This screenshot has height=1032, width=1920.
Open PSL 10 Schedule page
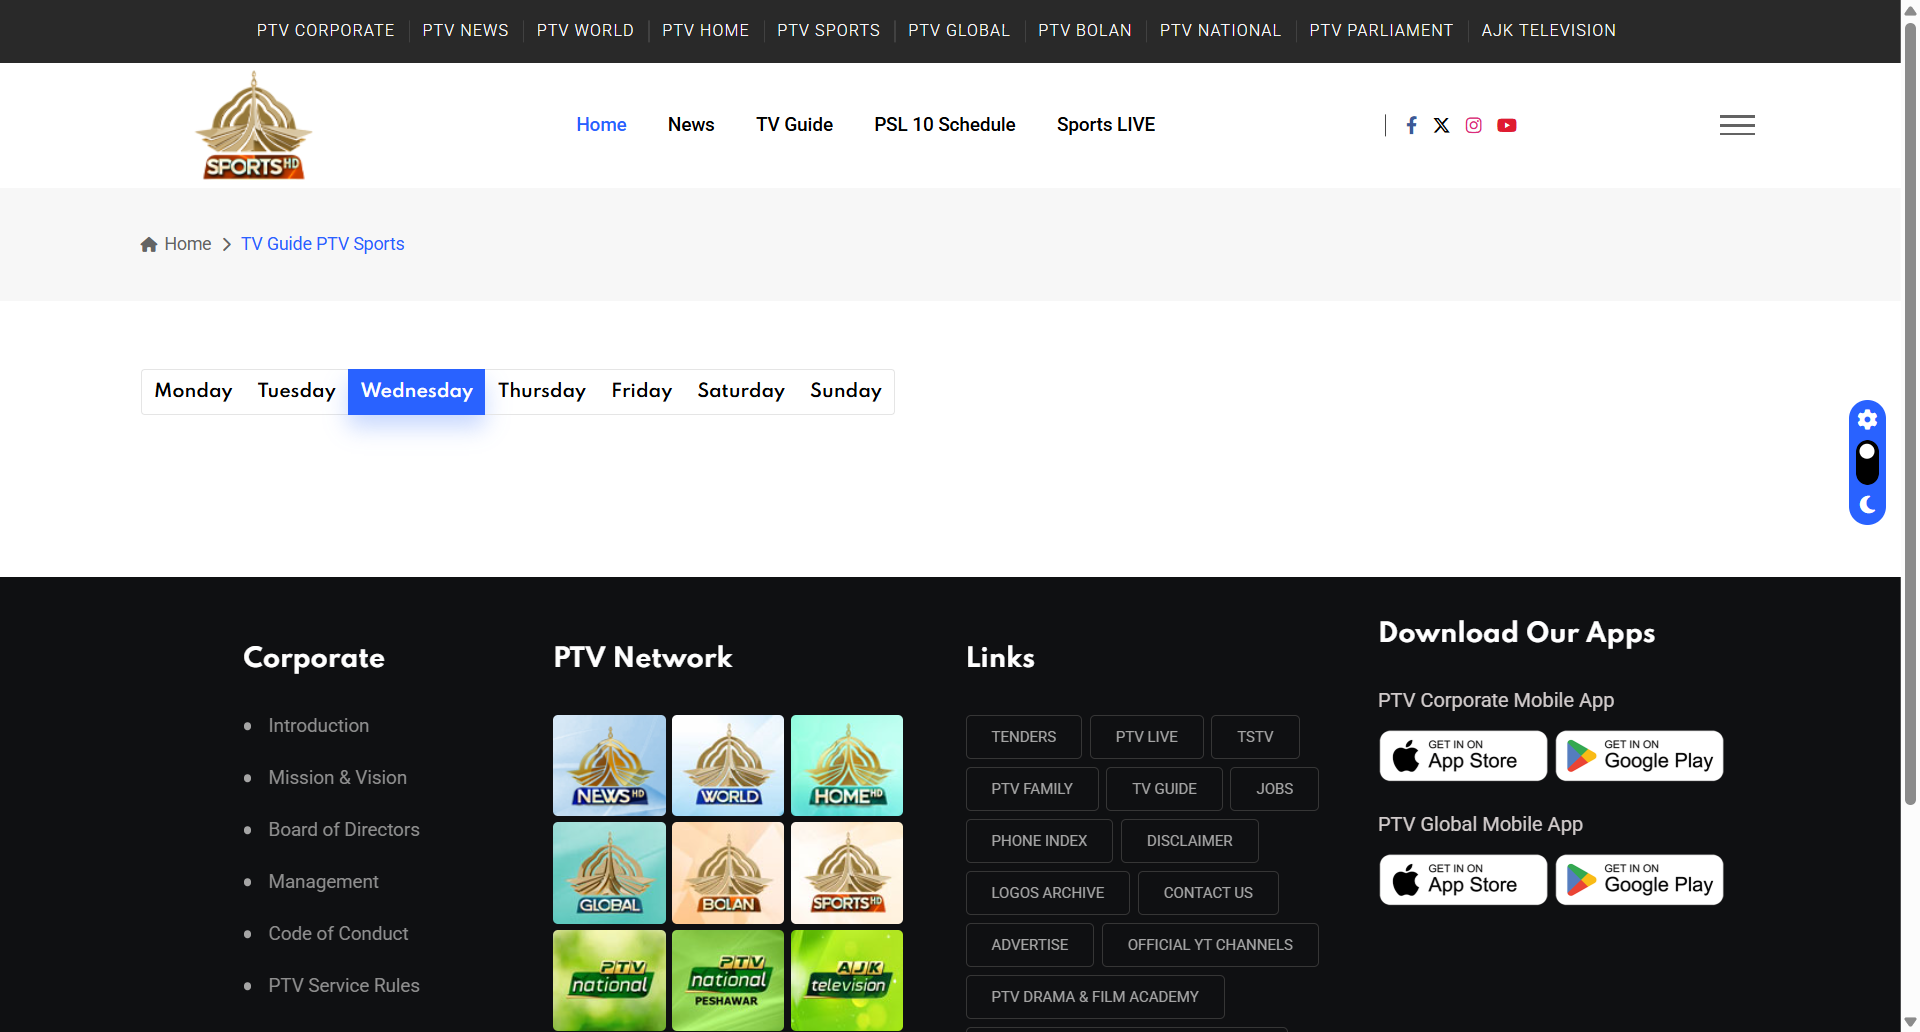pyautogui.click(x=944, y=125)
